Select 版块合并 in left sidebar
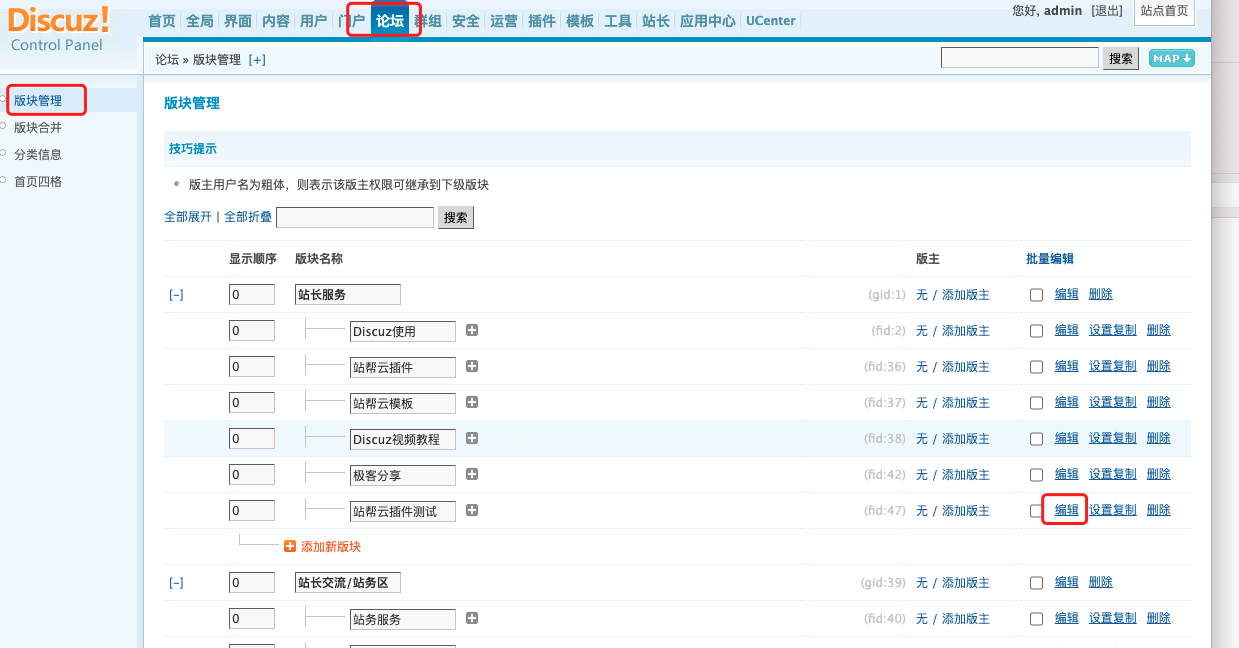 (x=38, y=128)
